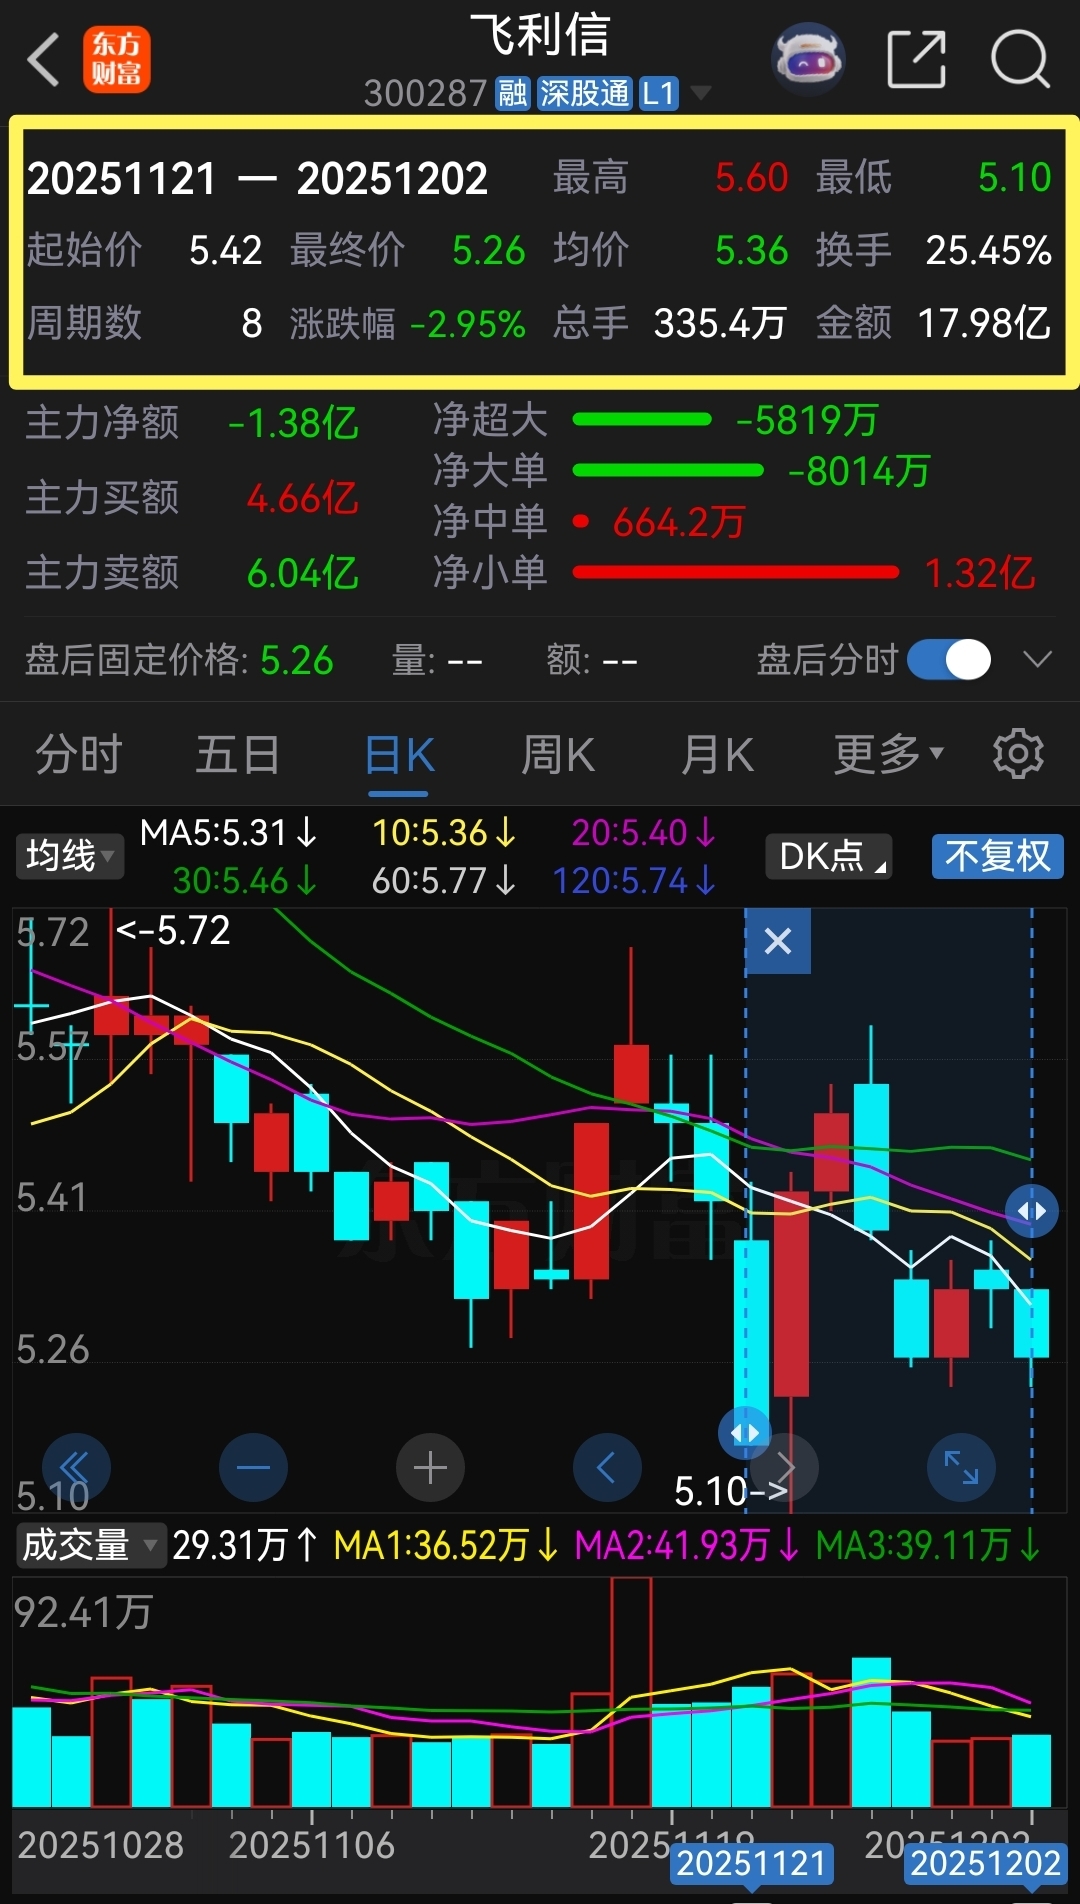Tap the 不复权 button
This screenshot has height=1904, width=1080.
click(x=998, y=856)
